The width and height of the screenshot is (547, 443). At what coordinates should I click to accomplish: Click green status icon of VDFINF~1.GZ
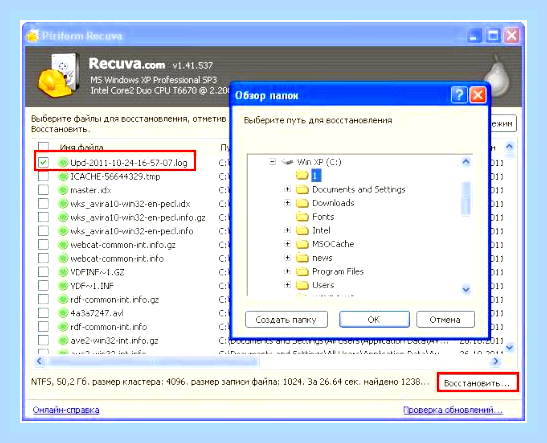point(63,272)
